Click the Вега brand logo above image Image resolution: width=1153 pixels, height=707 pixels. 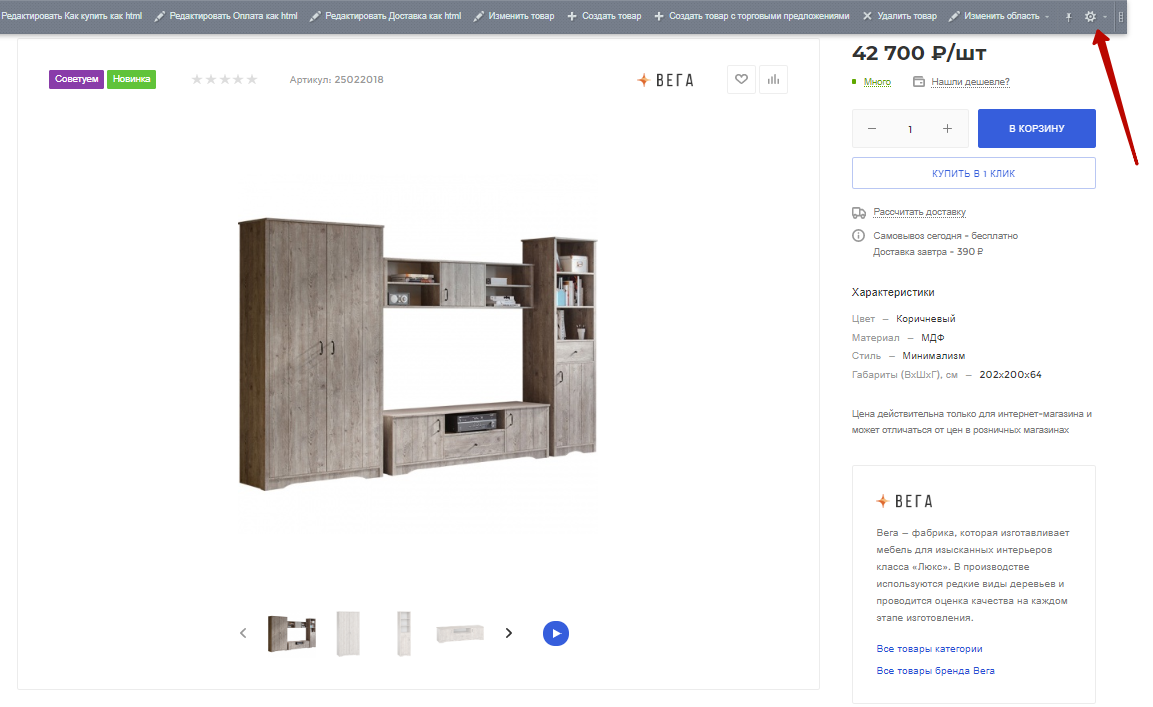pyautogui.click(x=665, y=80)
